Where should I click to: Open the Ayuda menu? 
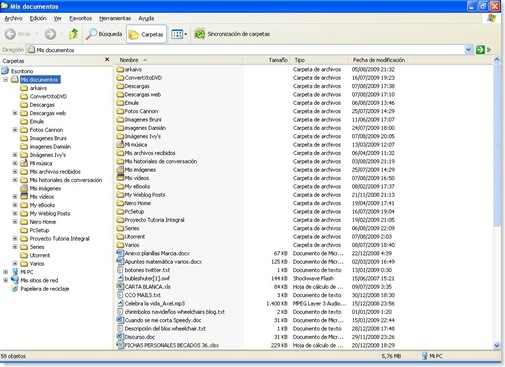click(146, 18)
